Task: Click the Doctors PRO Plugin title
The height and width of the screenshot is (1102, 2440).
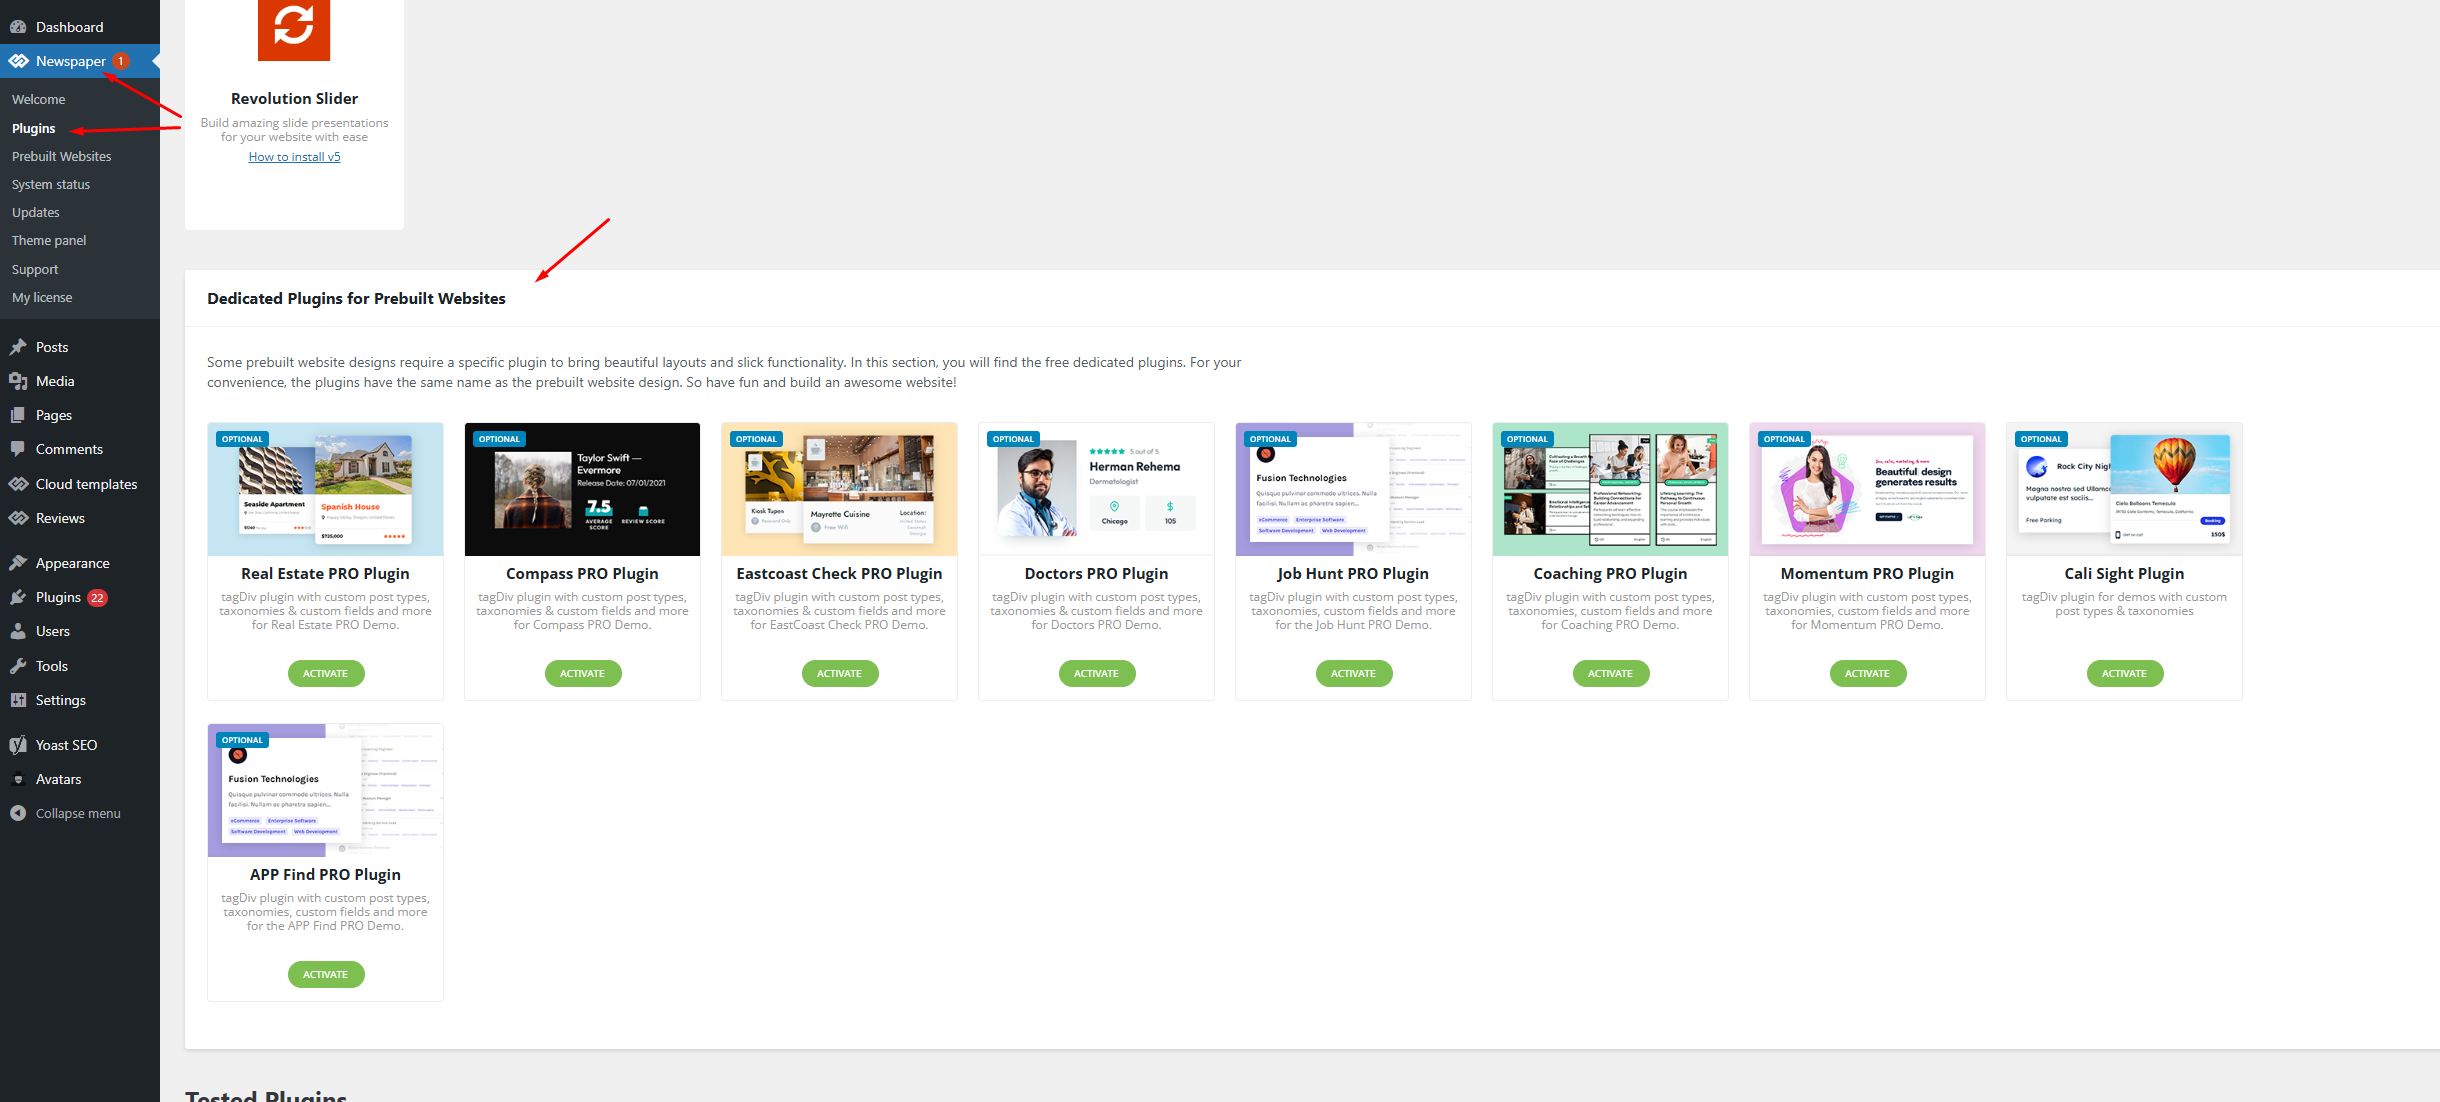Action: coord(1096,574)
